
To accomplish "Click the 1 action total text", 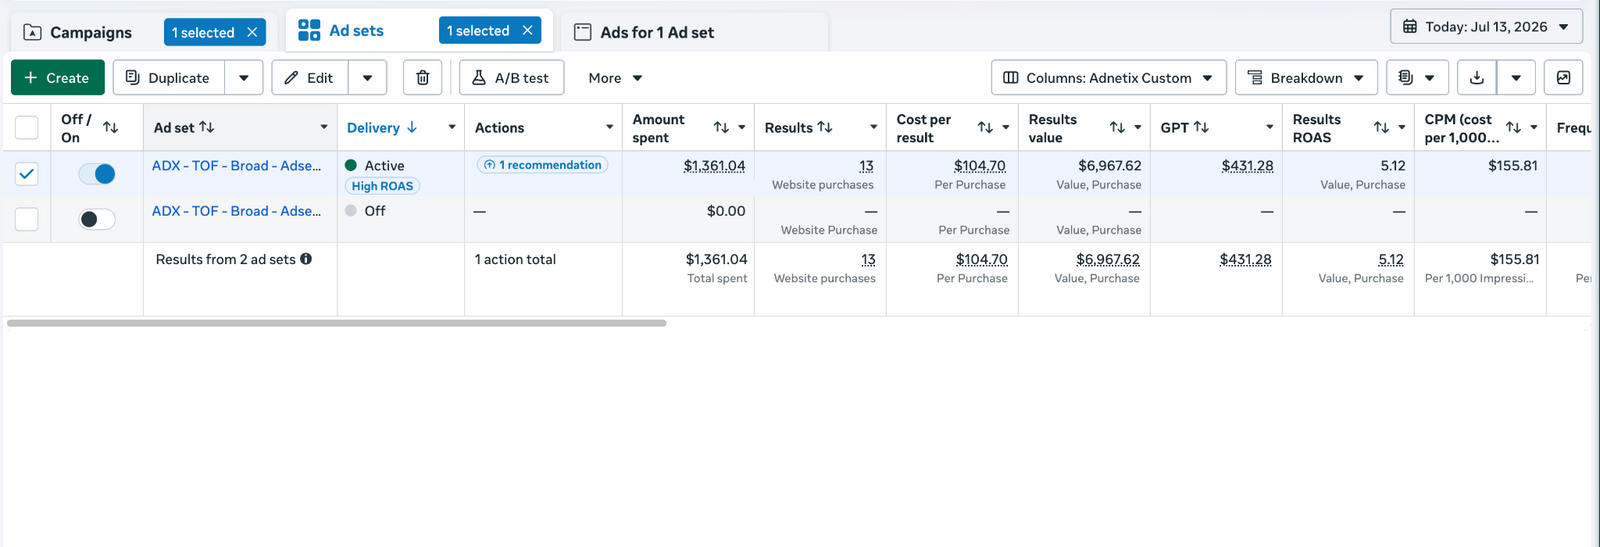I will pyautogui.click(x=515, y=259).
